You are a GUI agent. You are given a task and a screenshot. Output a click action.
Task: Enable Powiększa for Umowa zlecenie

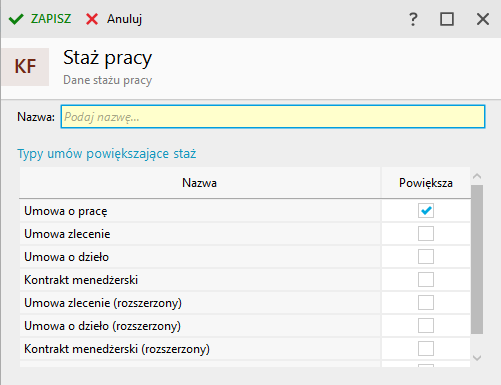tap(426, 234)
